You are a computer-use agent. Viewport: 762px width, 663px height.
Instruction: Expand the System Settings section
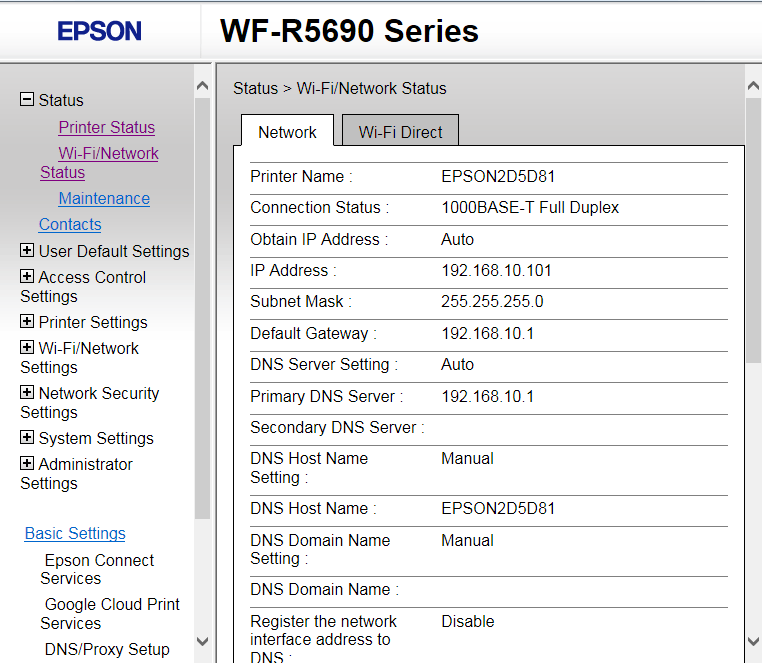coord(27,438)
